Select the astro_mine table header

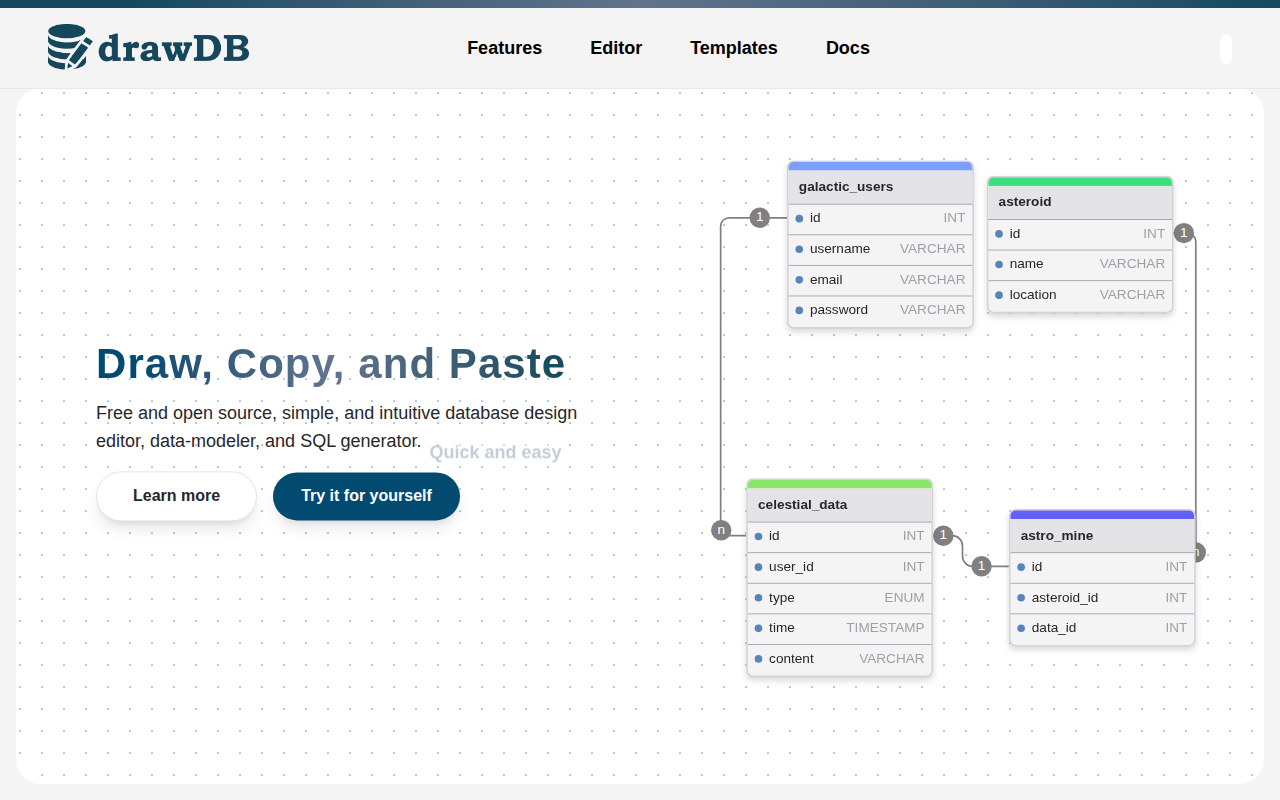(1102, 536)
